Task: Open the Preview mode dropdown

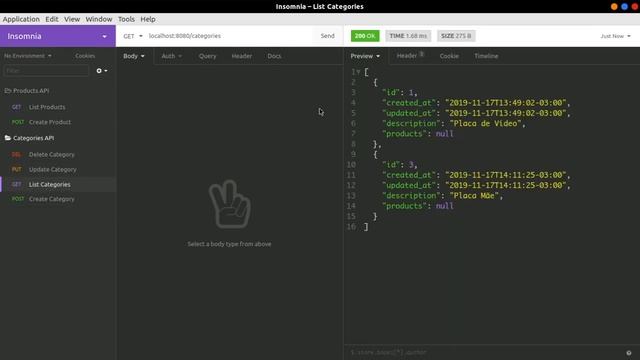Action: click(365, 56)
